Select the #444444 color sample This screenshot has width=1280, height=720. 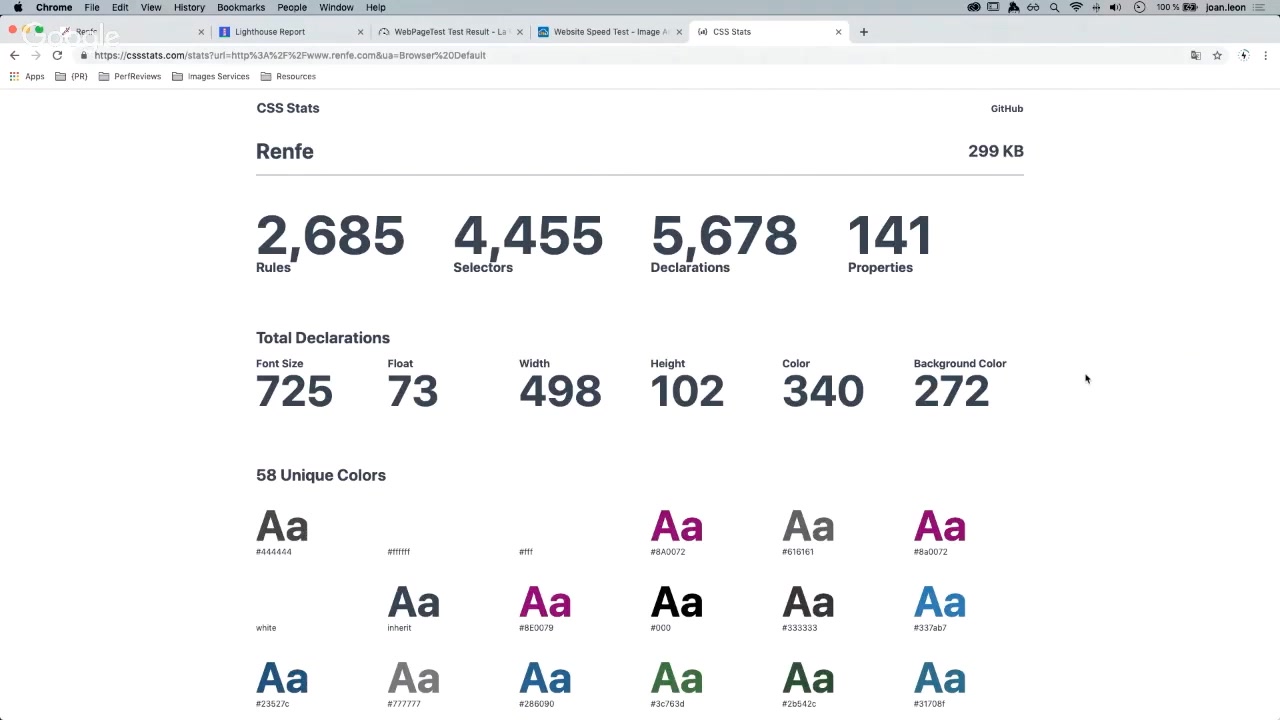(282, 532)
